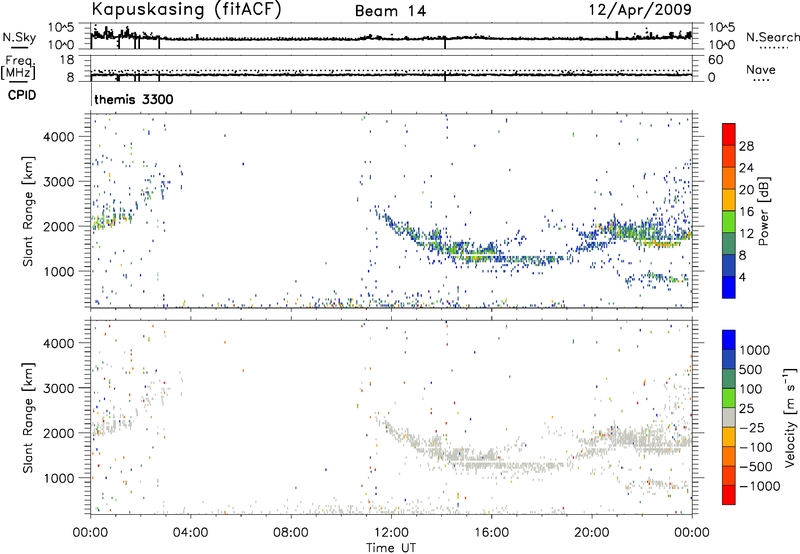Click the "12" label on Power color bar
Screen dimensions: 800x554
(746, 234)
